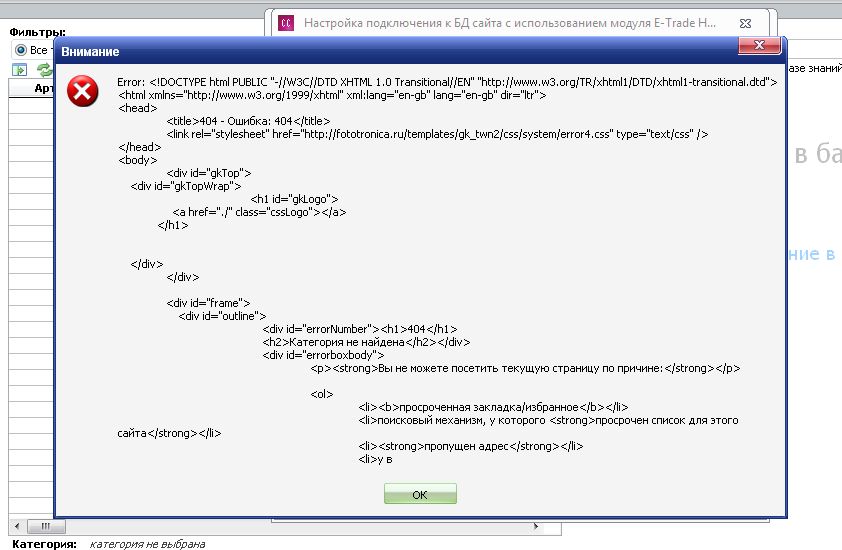Close the Настройка подключения к БД tab
The image size is (842, 550).
(745, 23)
